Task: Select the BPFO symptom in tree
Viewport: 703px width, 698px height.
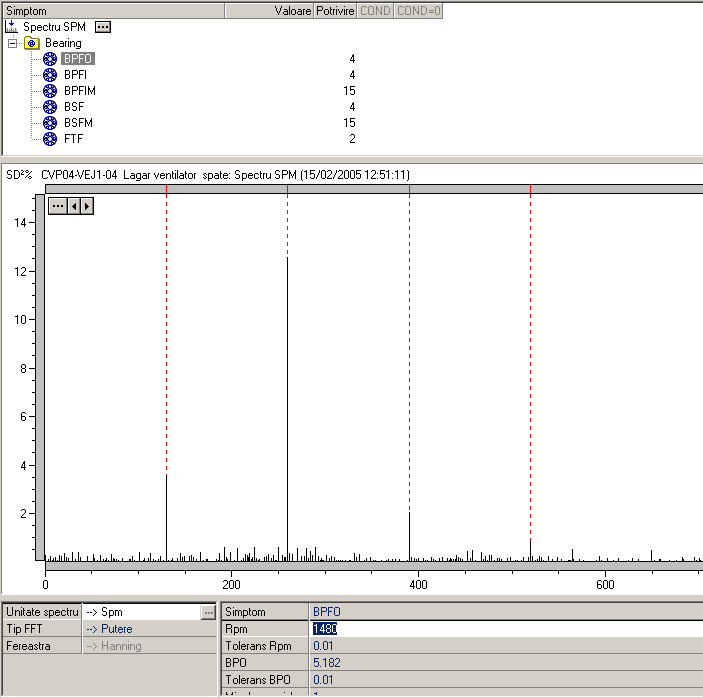Action: tap(77, 59)
